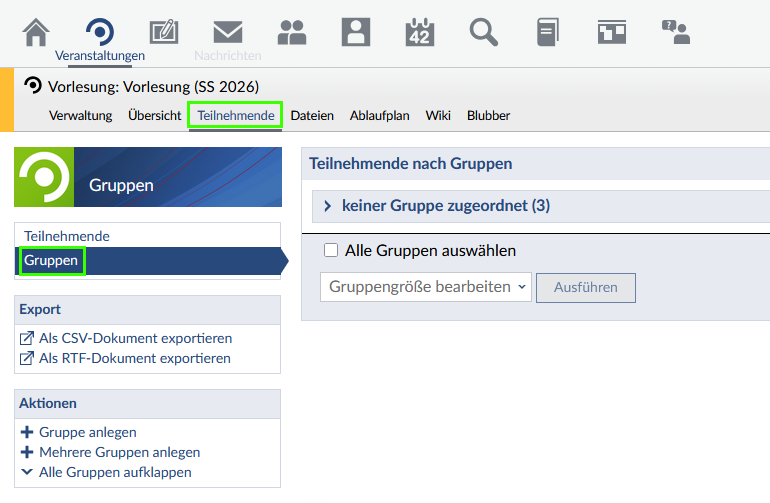Switch to the Dateien tab

coord(312,115)
